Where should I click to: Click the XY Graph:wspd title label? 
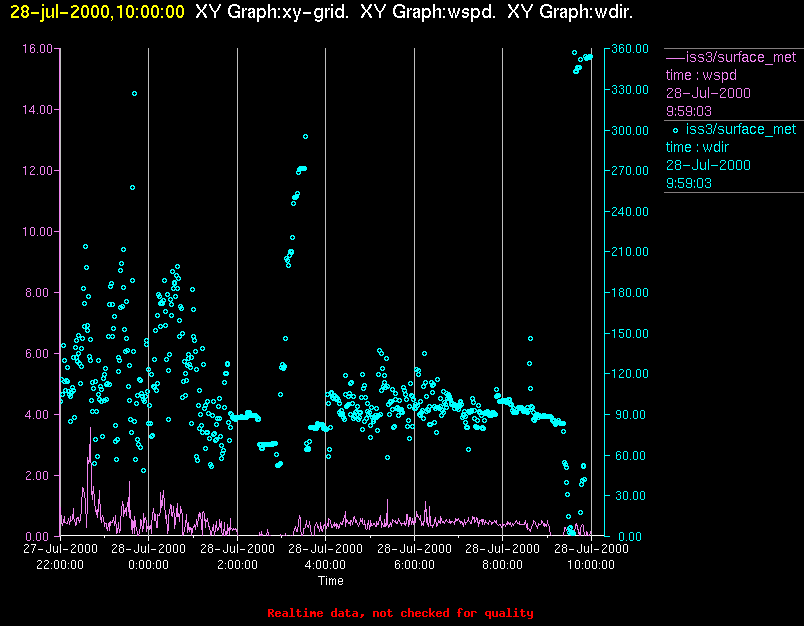point(428,11)
